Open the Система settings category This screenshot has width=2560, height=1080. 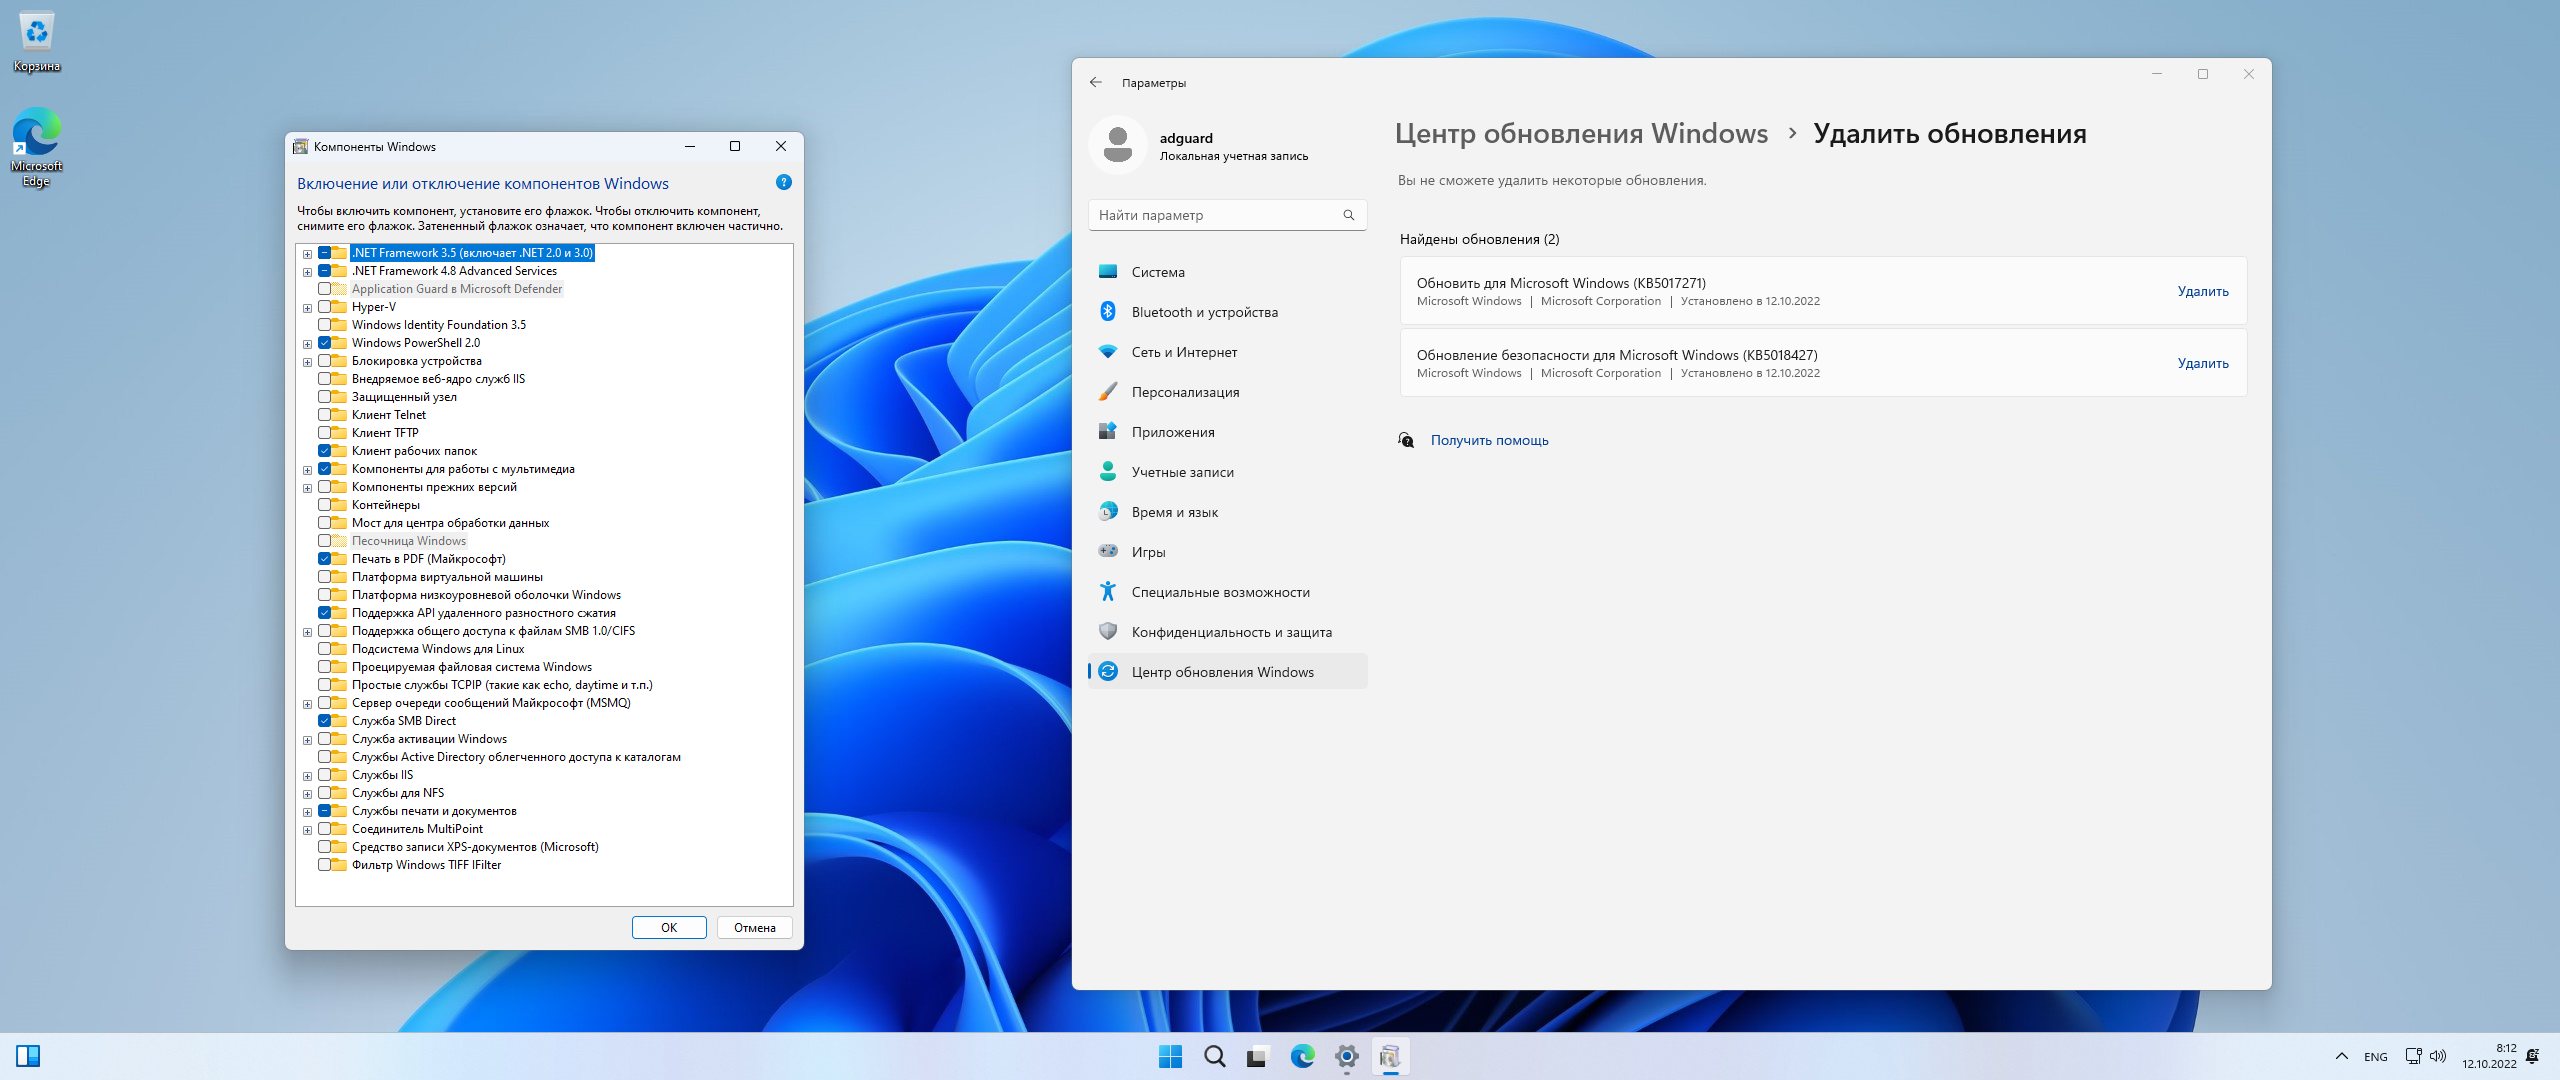(1227, 272)
